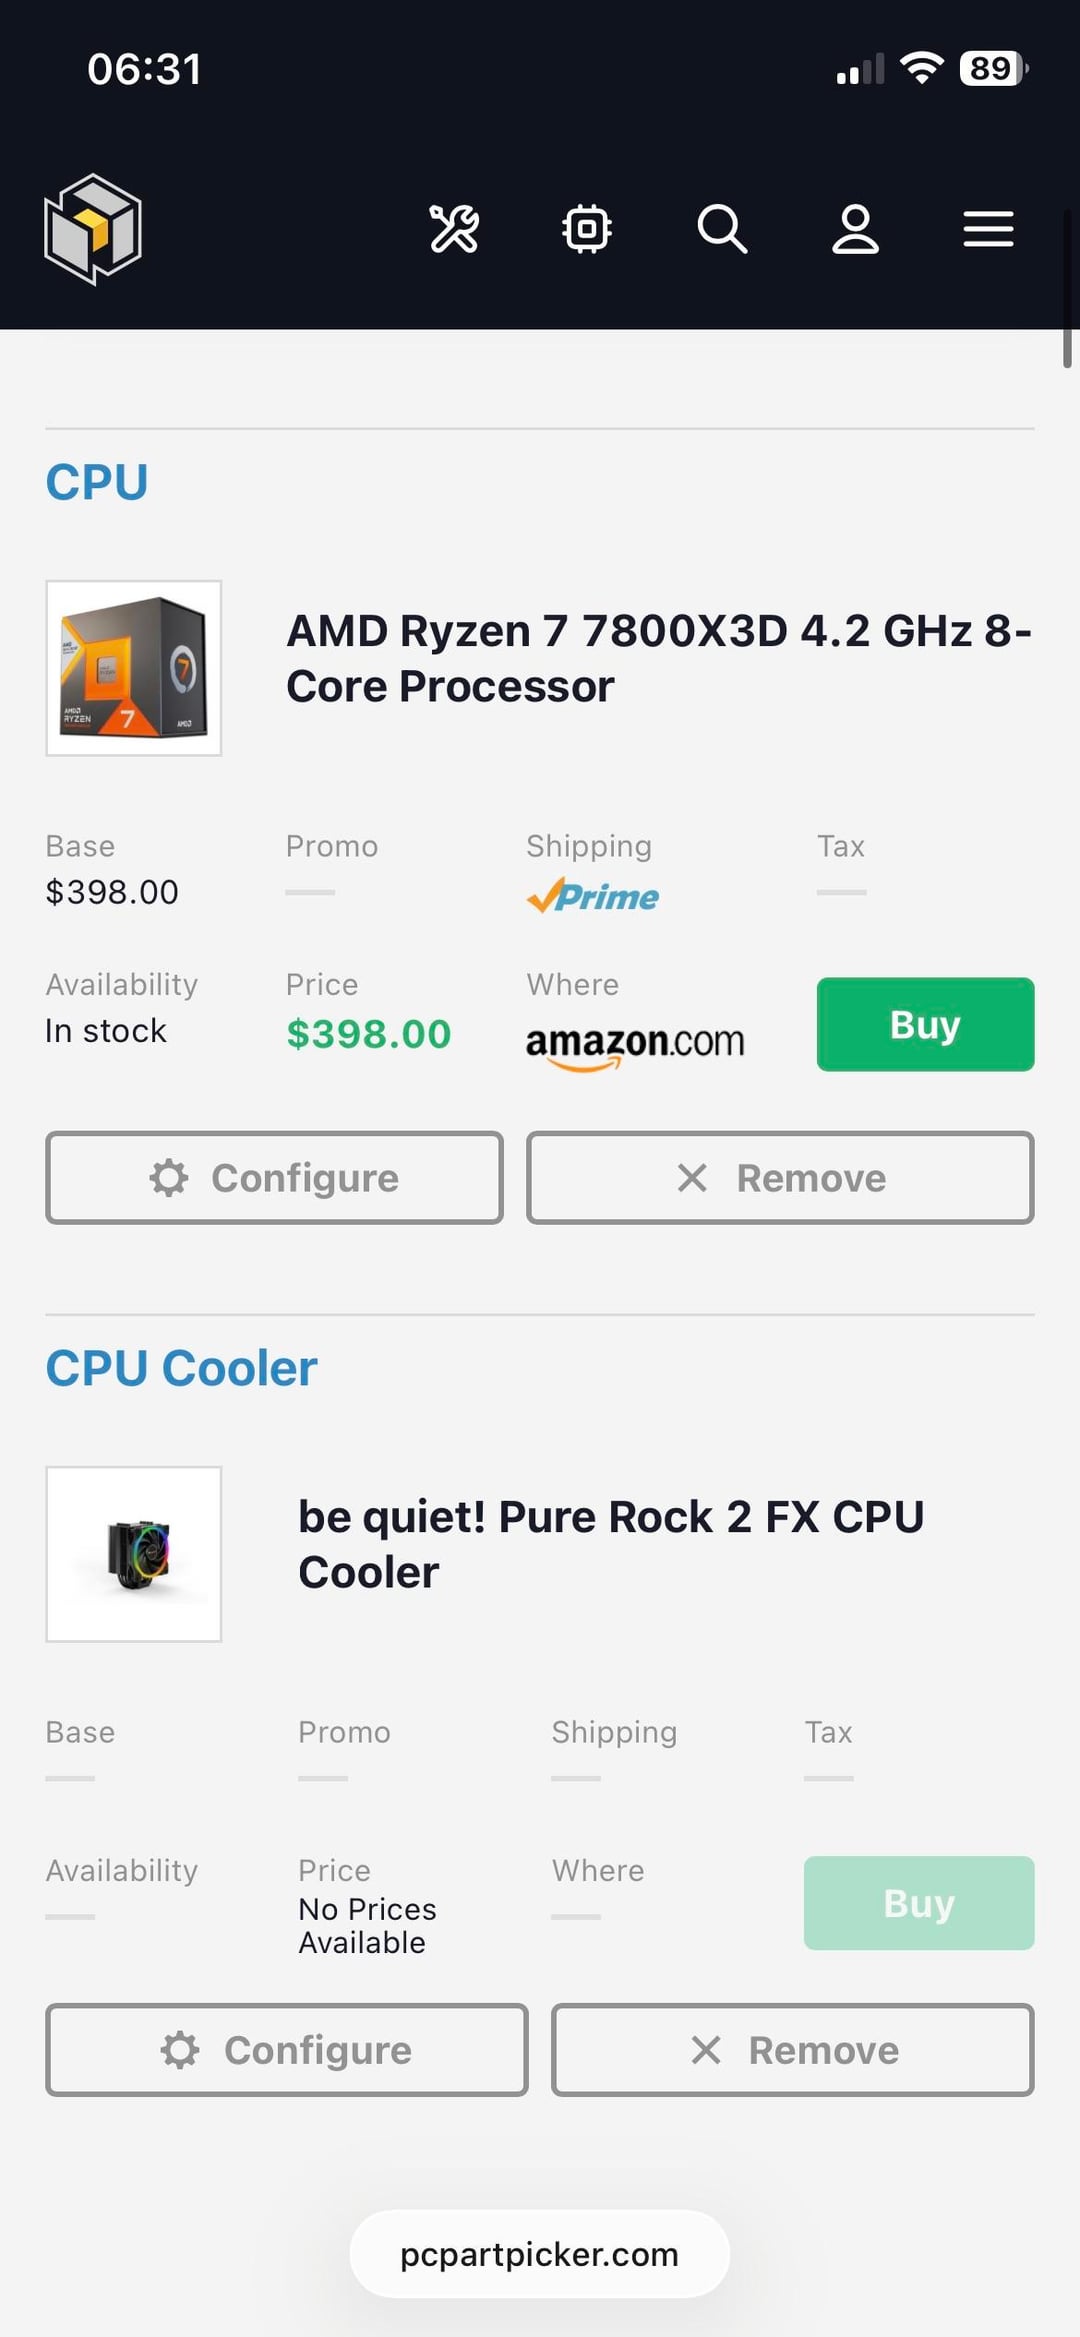Tap the pcpartpicker.com address pill
The width and height of the screenshot is (1080, 2337).
point(539,2254)
